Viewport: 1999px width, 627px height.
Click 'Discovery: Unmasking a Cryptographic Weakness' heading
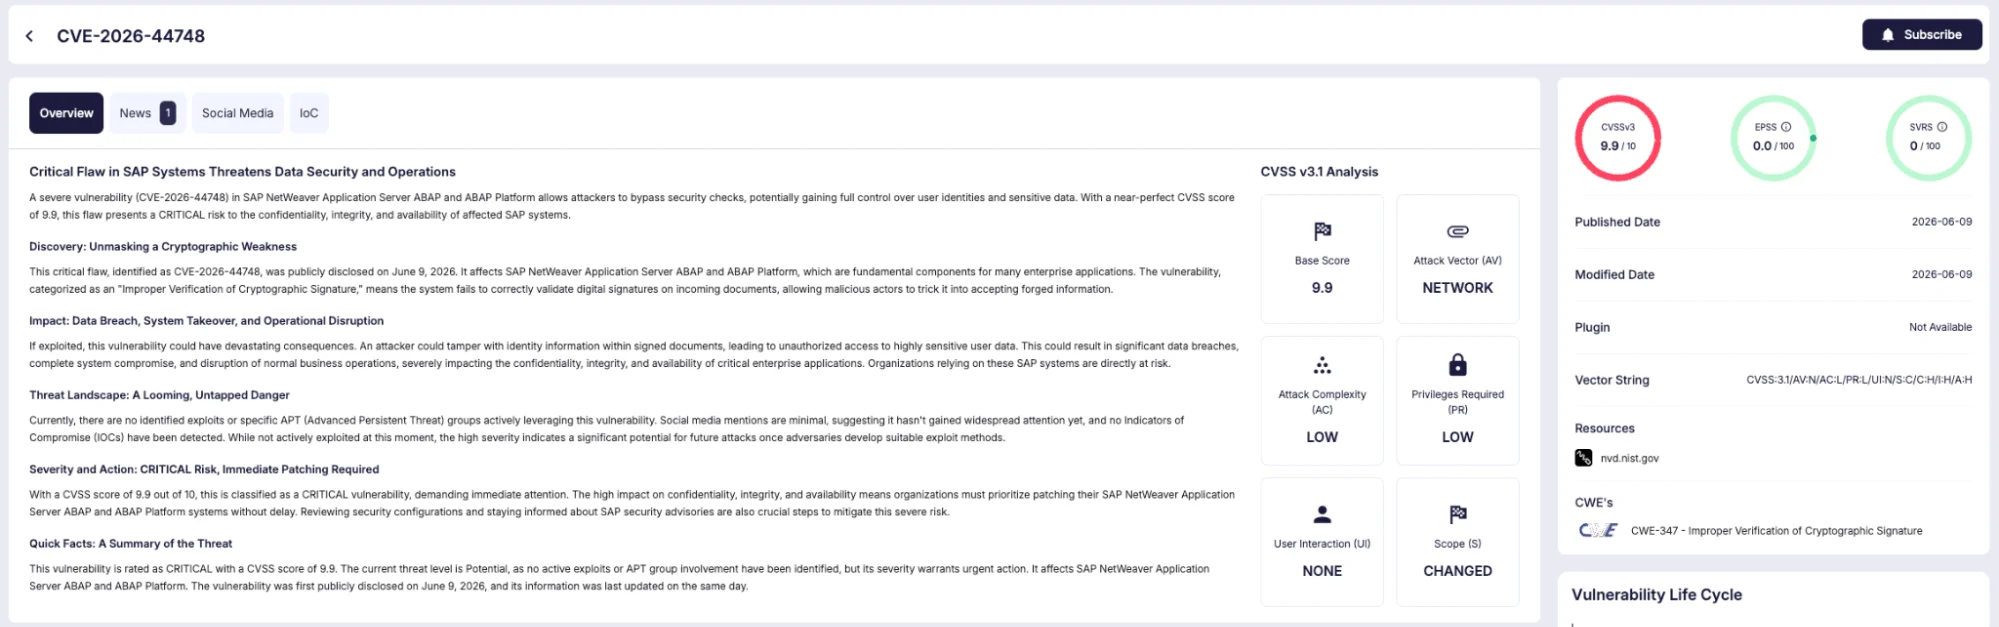coord(163,247)
